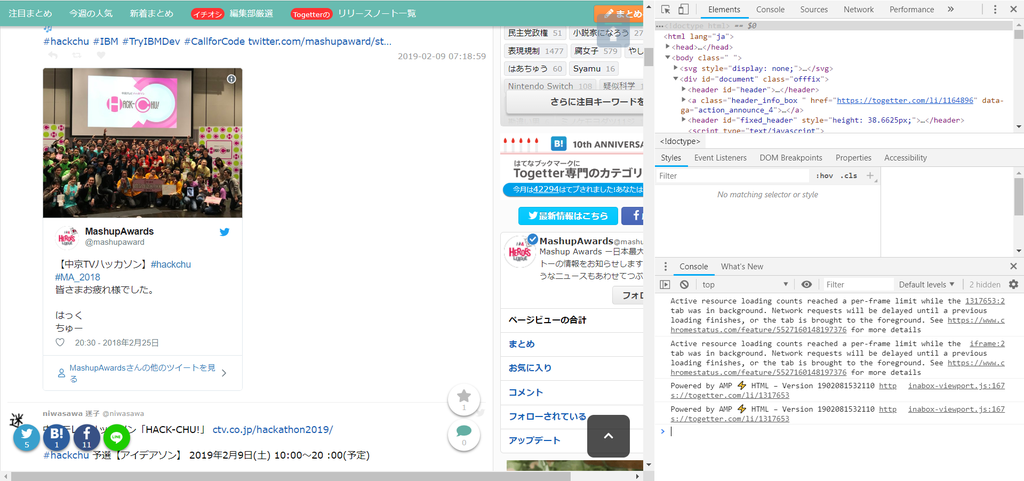The image size is (1024, 481).
Task: Click the 表現規制 keyword tag
Action: click(x=536, y=51)
